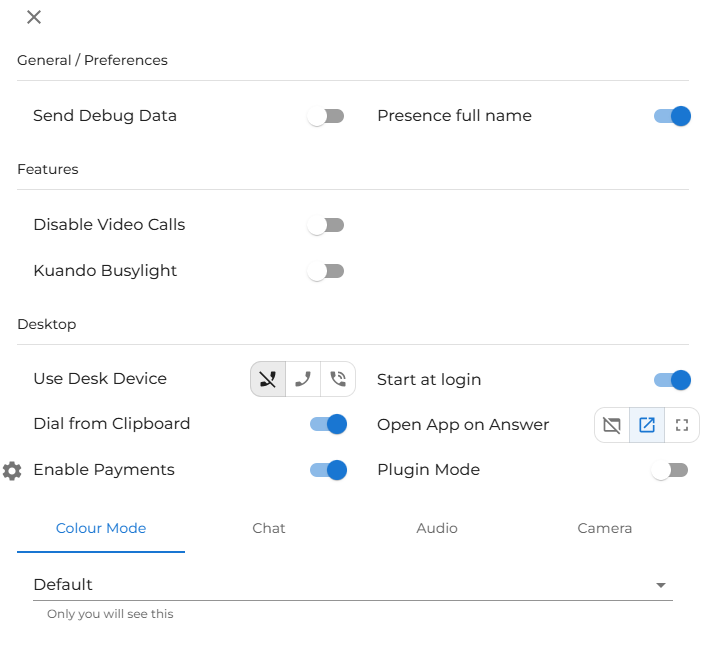Click the 'Only you will see this' hint

(x=110, y=614)
